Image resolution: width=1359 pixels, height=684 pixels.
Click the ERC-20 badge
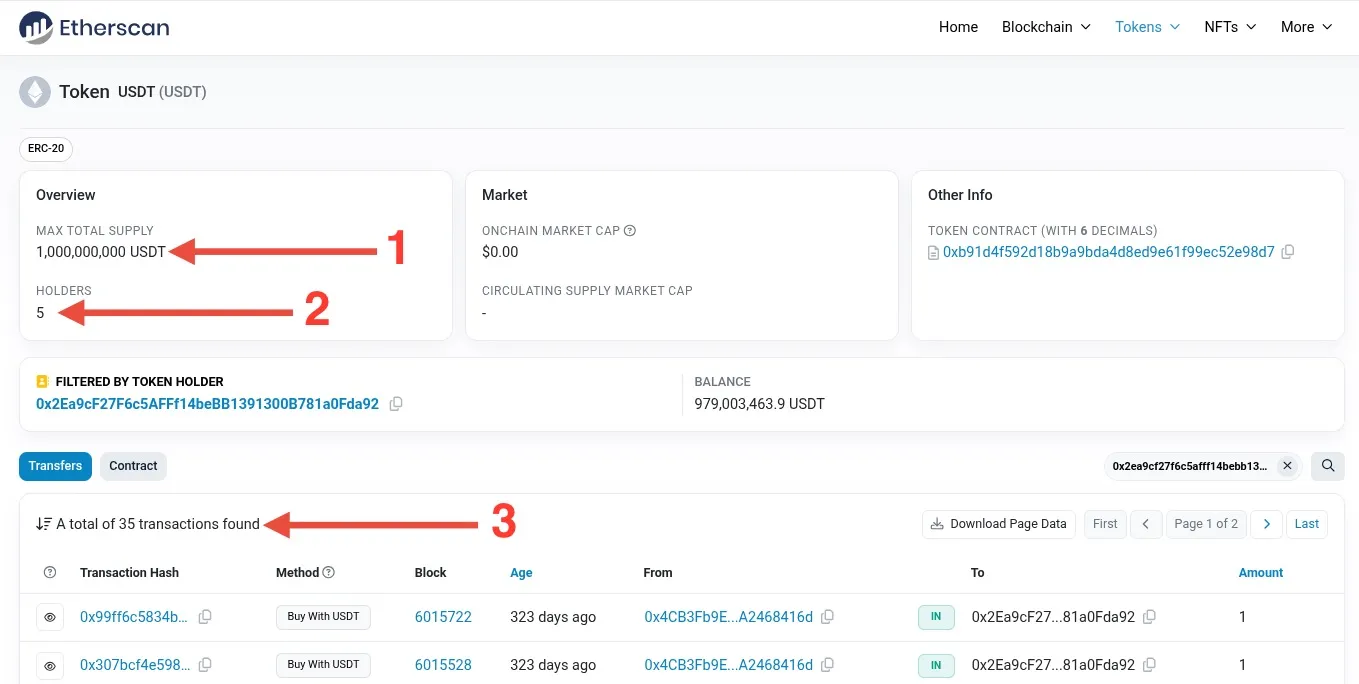(x=46, y=149)
